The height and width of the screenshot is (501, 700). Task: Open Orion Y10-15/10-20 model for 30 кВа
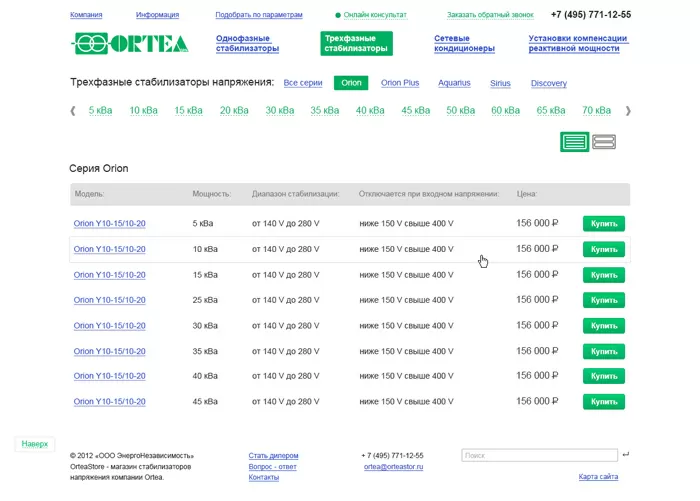[x=109, y=326]
